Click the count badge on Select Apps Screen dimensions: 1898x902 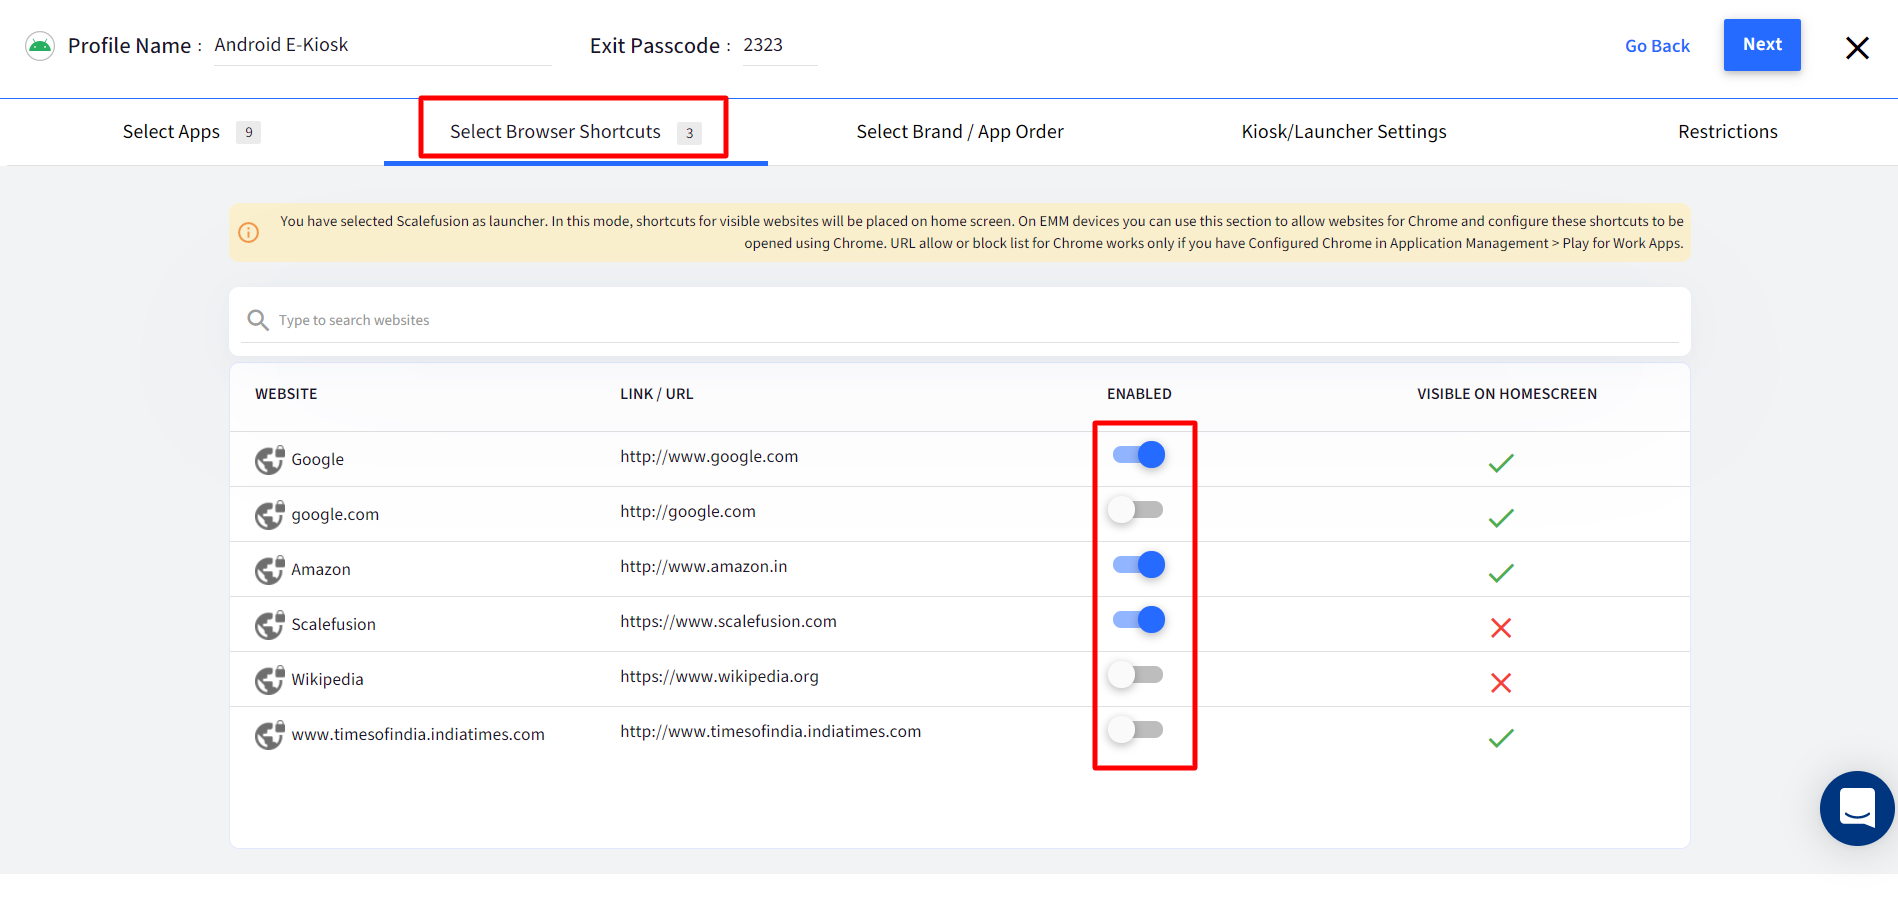[x=248, y=132]
